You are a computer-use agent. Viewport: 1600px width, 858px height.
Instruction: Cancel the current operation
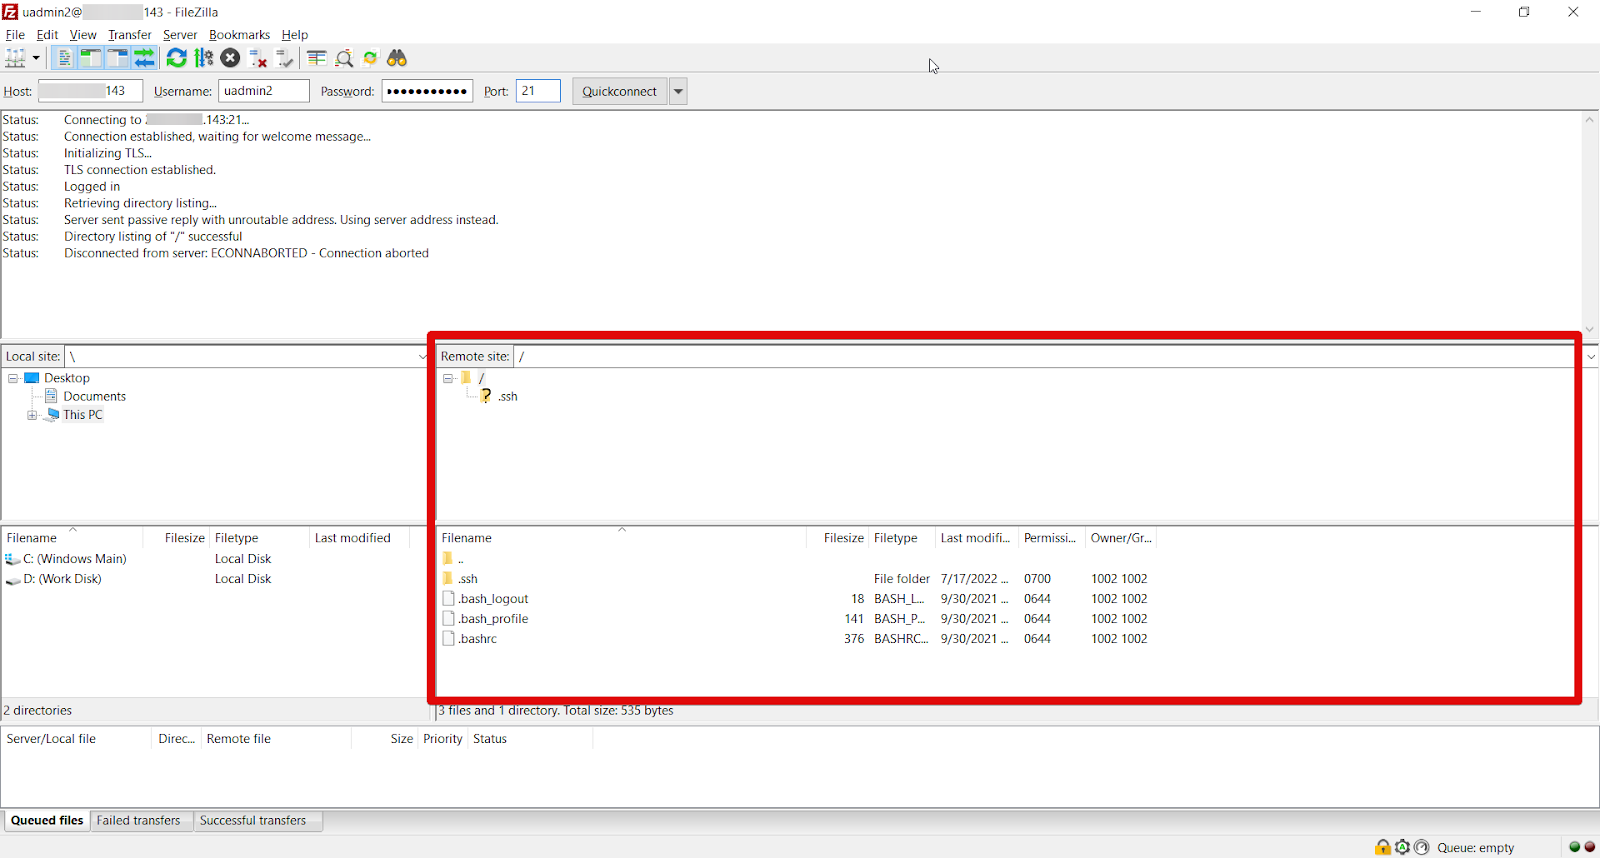(230, 58)
